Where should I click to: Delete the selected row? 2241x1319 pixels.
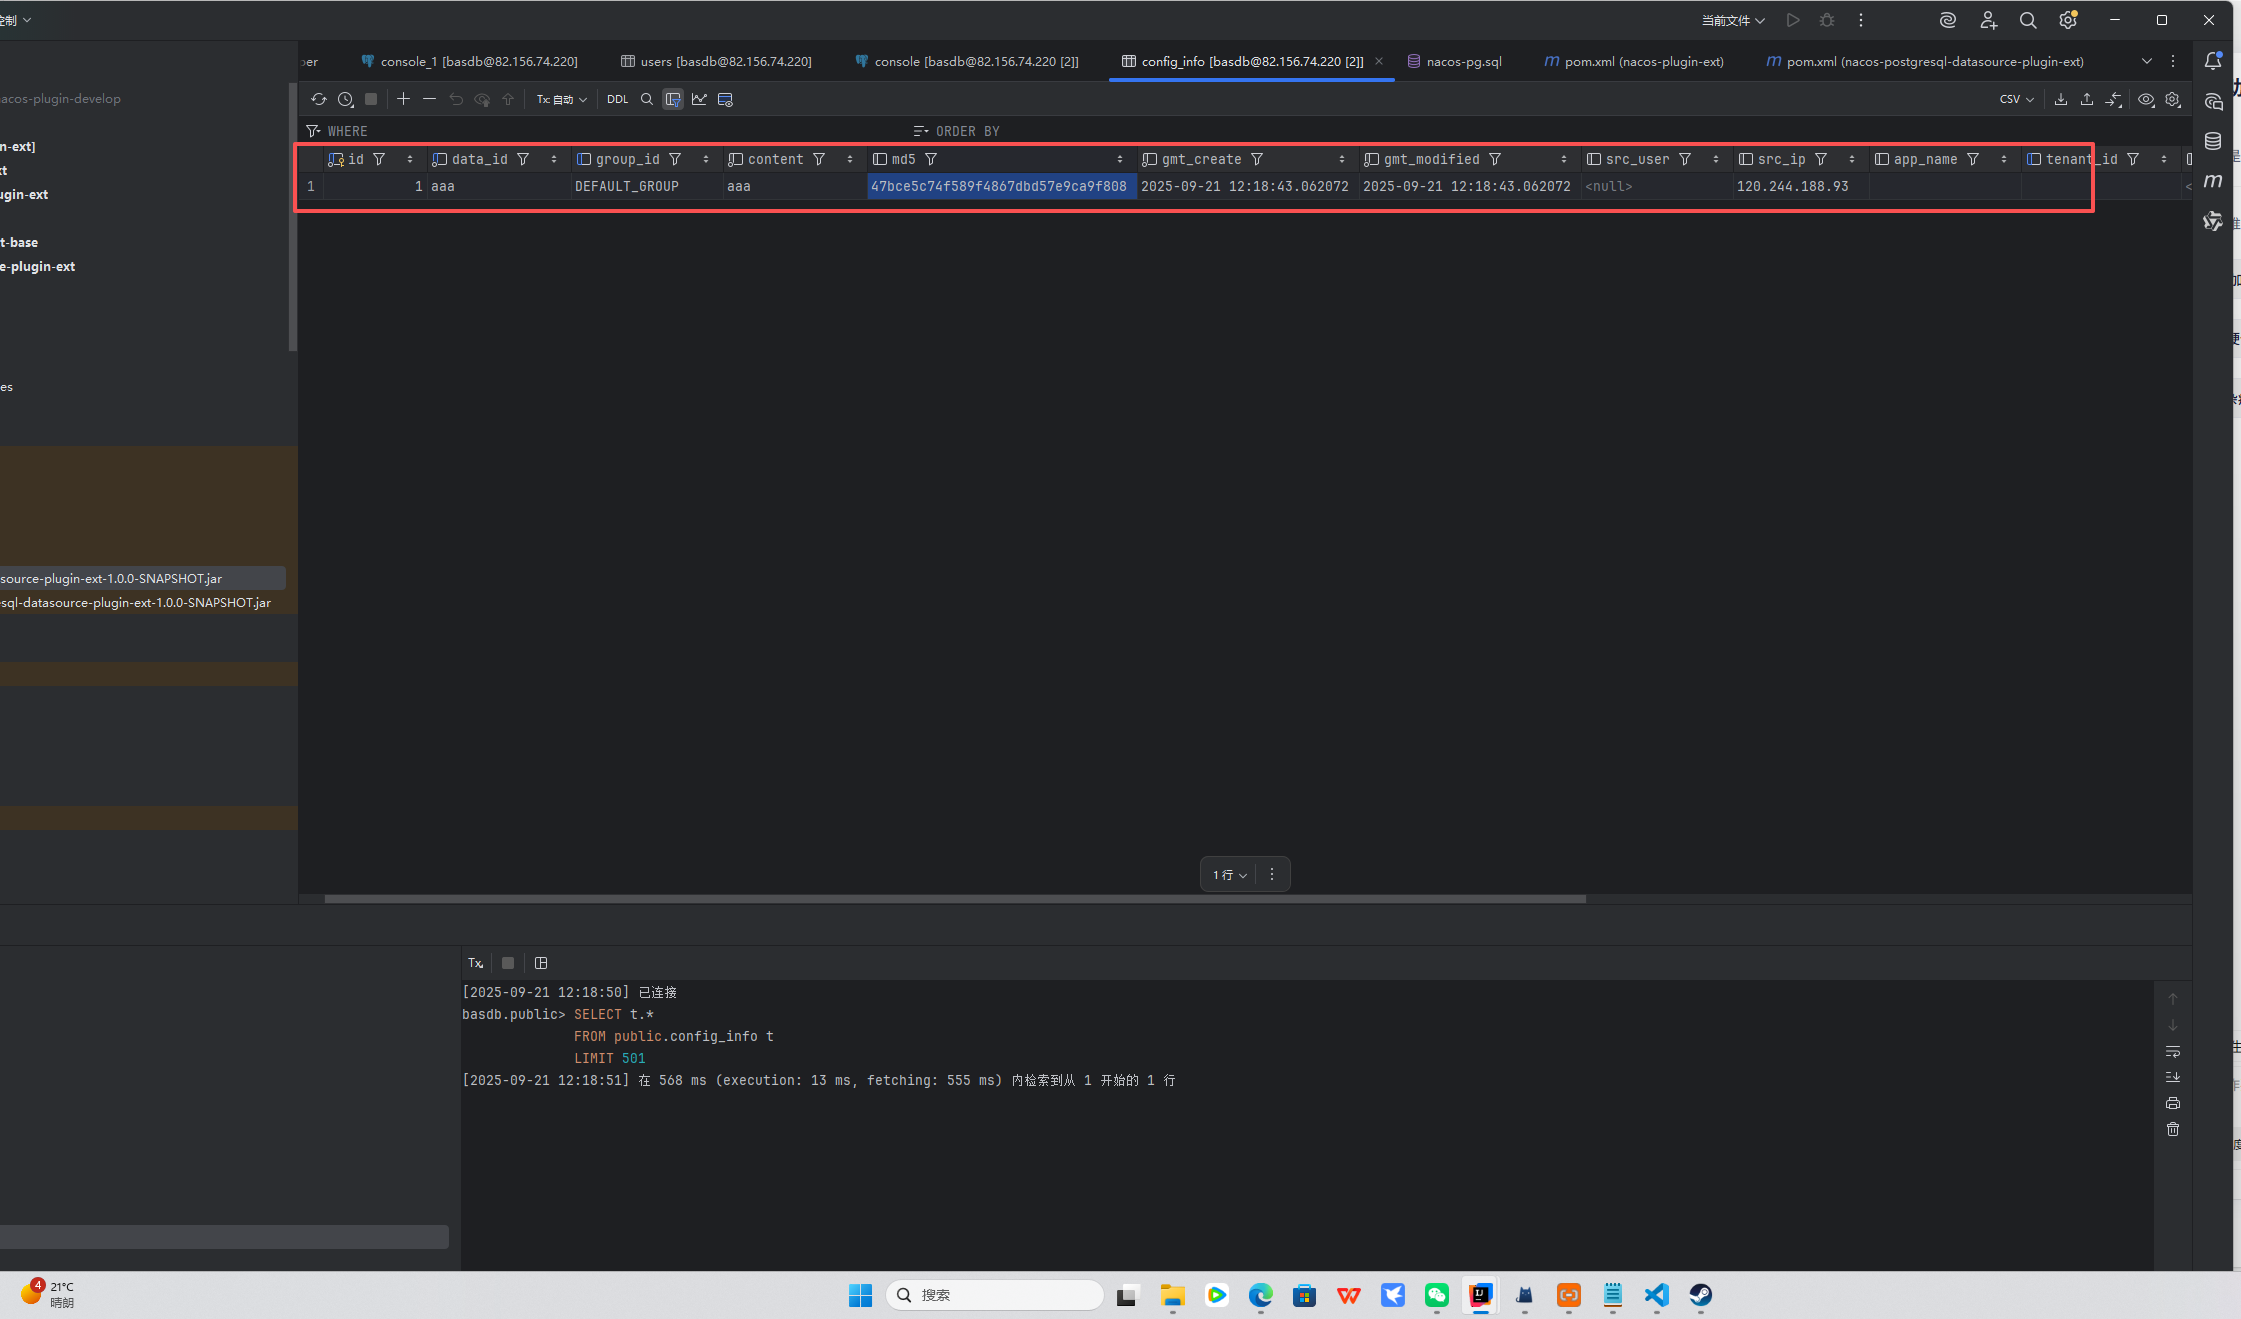(x=430, y=98)
